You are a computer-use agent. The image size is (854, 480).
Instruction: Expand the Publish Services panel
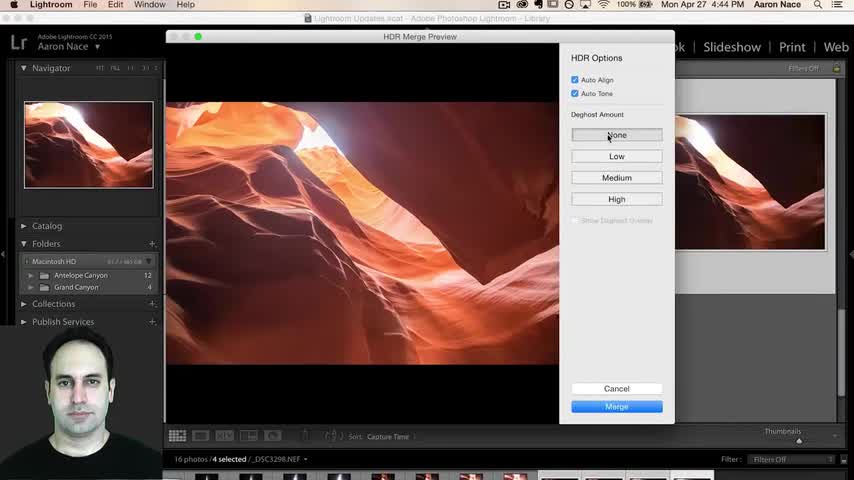tap(23, 322)
